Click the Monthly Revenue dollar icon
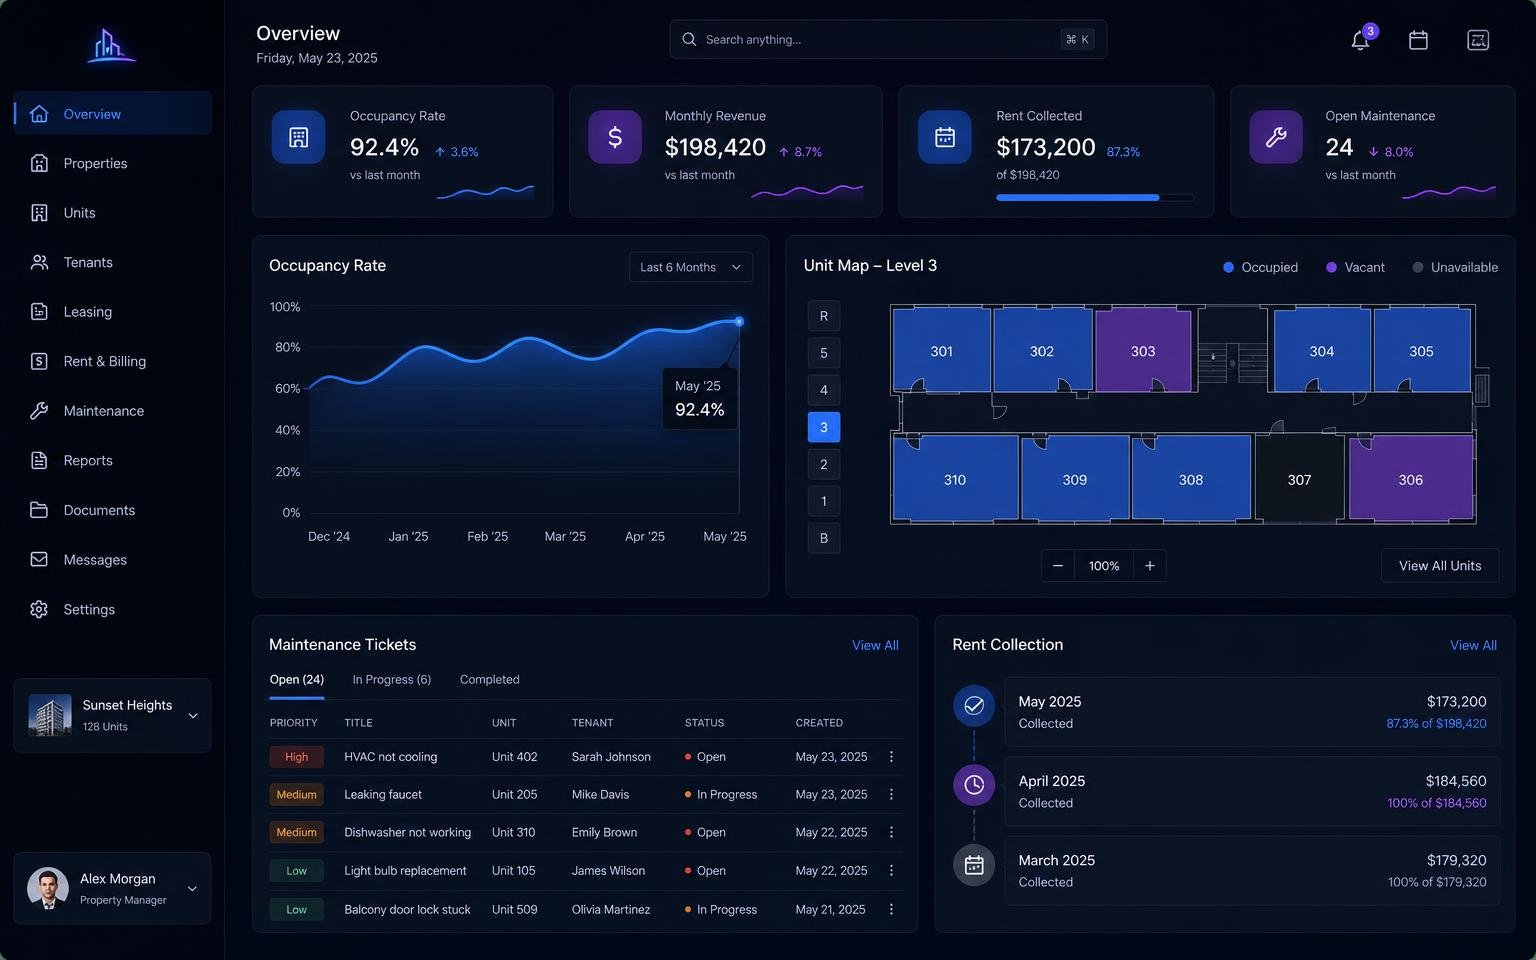The image size is (1536, 960). pos(615,137)
